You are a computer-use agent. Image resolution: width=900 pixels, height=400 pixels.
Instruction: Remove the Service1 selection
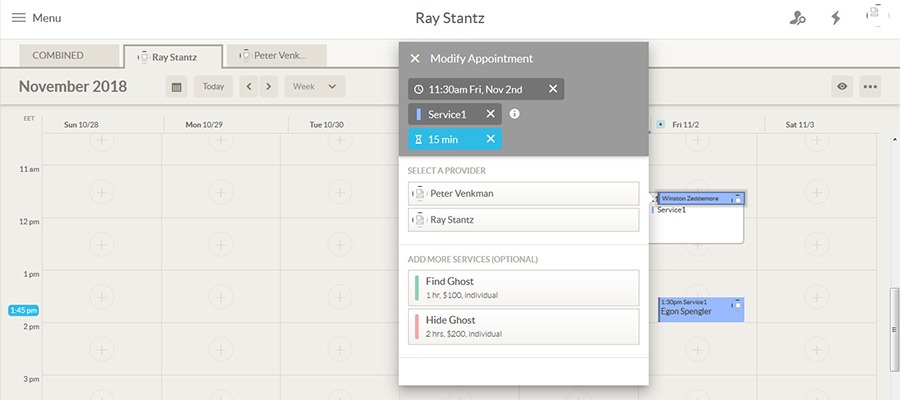click(x=490, y=114)
